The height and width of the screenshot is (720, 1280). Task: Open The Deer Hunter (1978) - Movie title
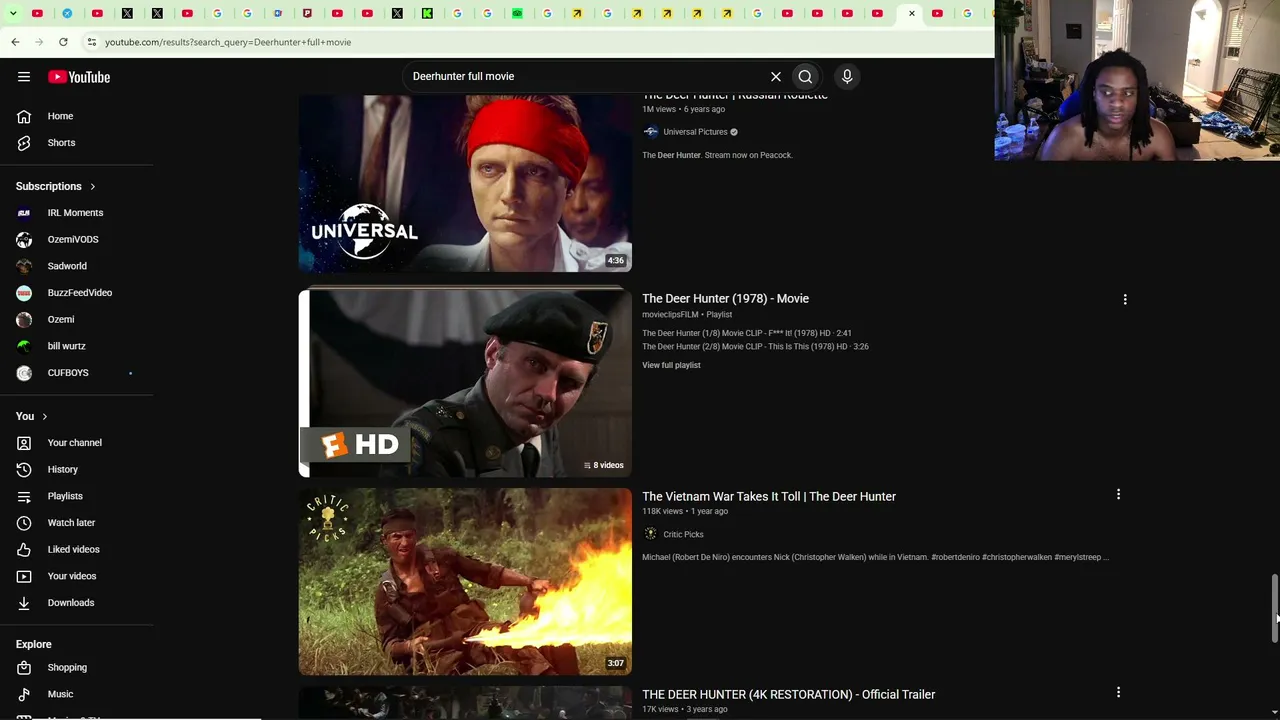point(725,298)
